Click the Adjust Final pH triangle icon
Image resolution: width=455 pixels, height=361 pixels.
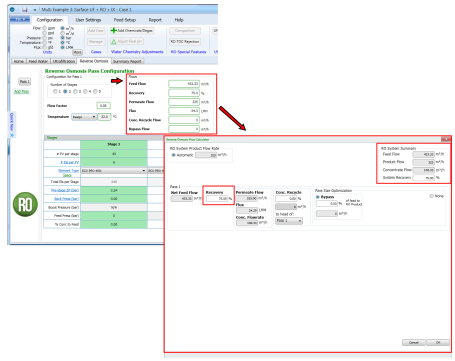coord(114,41)
